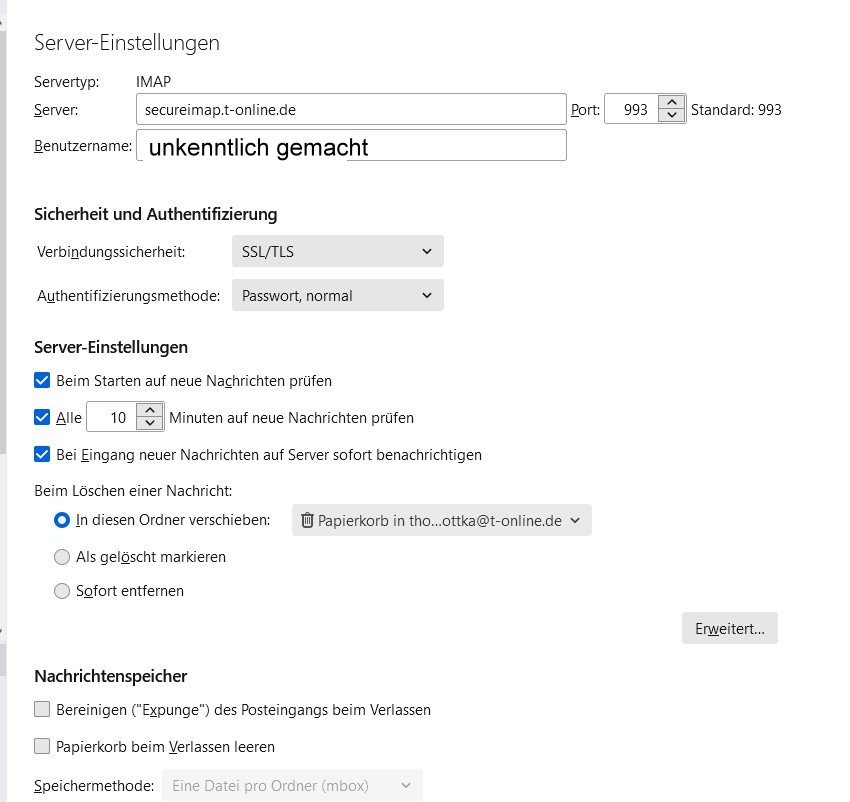Select 'In diesen Ordner verschieben' radio button
This screenshot has height=802, width=850.
click(62, 521)
